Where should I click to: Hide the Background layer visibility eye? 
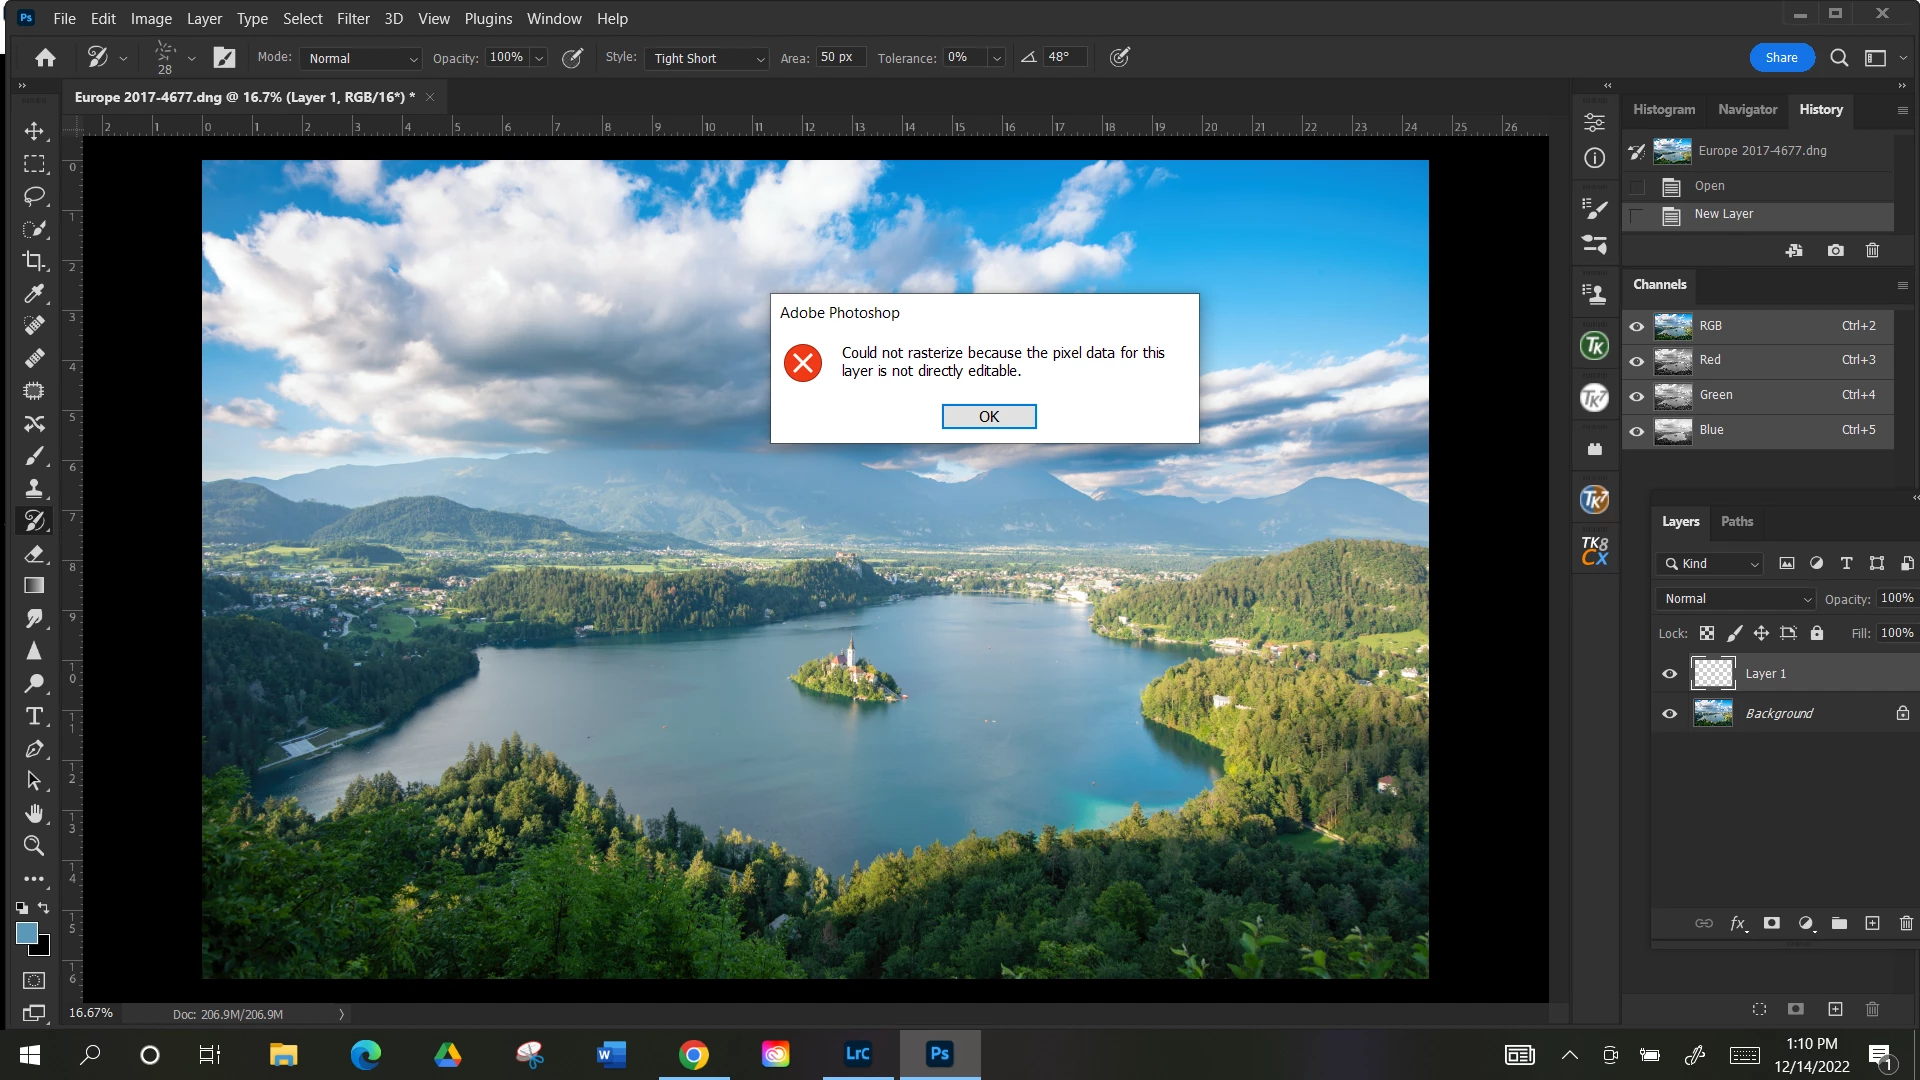click(x=1669, y=713)
